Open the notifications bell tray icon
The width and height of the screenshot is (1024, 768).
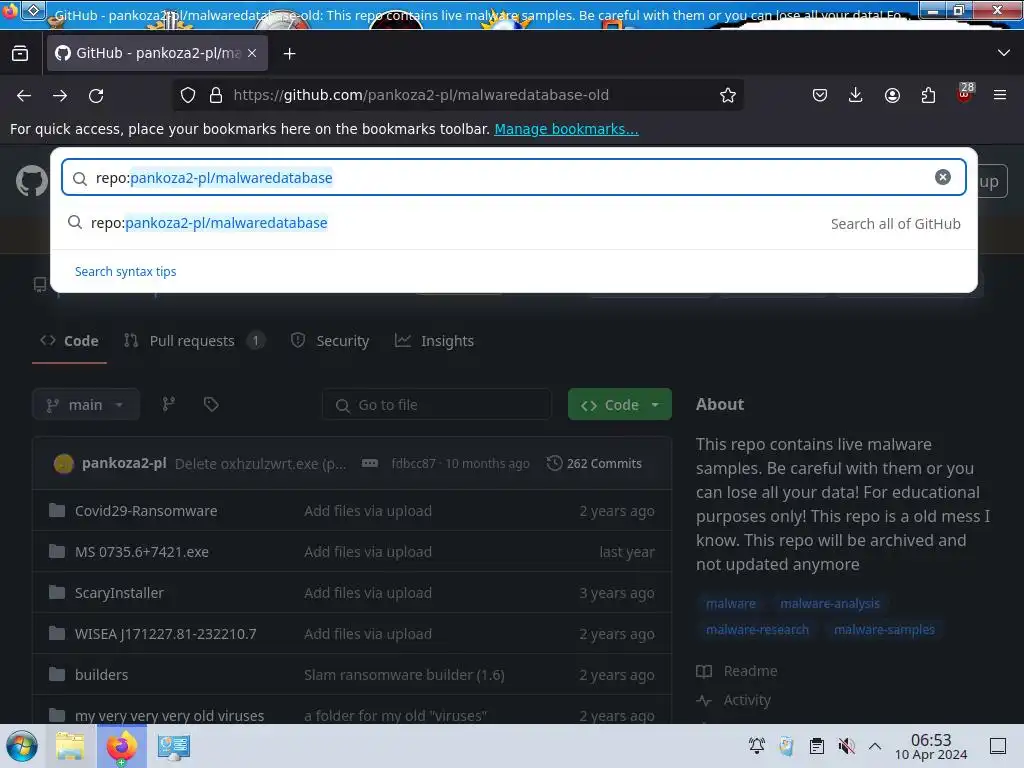pos(757,746)
